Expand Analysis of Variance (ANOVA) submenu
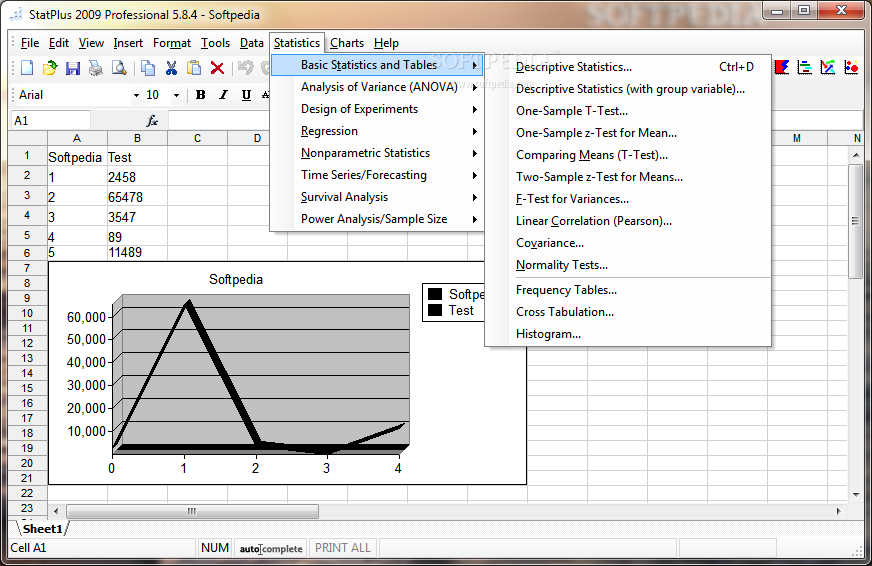Image resolution: width=872 pixels, height=566 pixels. coord(377,87)
